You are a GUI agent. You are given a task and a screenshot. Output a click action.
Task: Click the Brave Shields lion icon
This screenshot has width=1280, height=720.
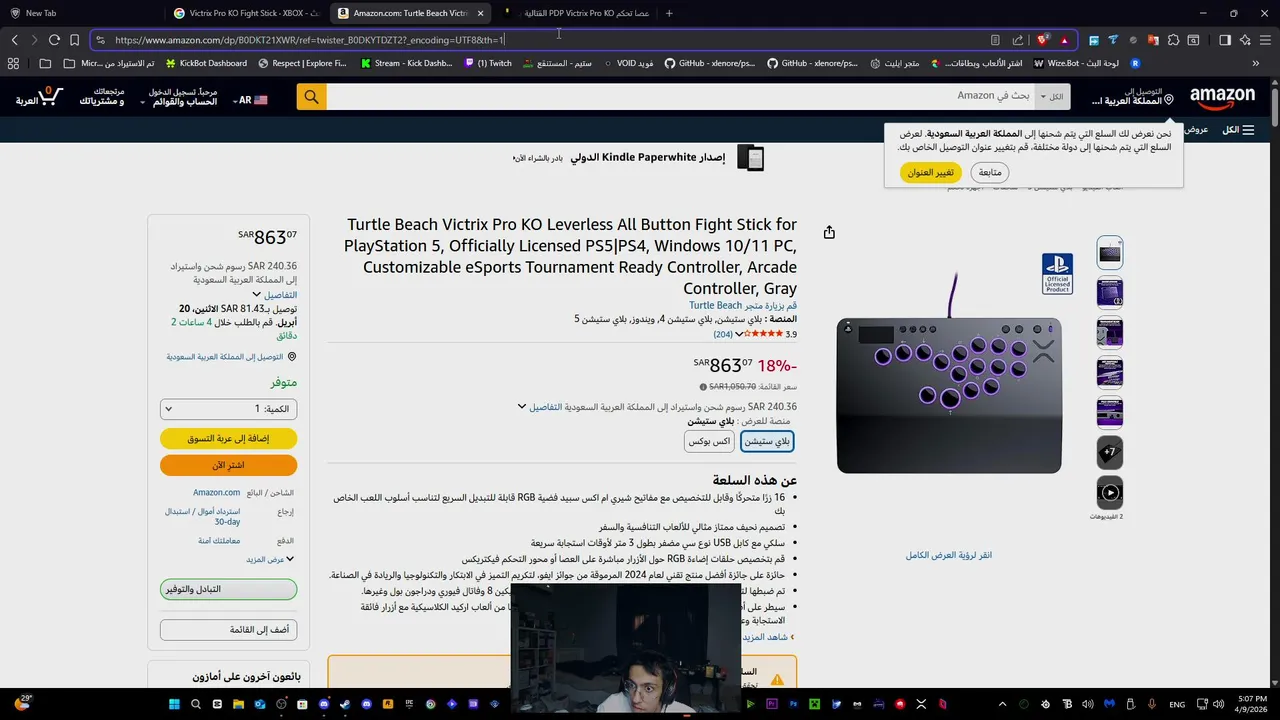(1042, 40)
